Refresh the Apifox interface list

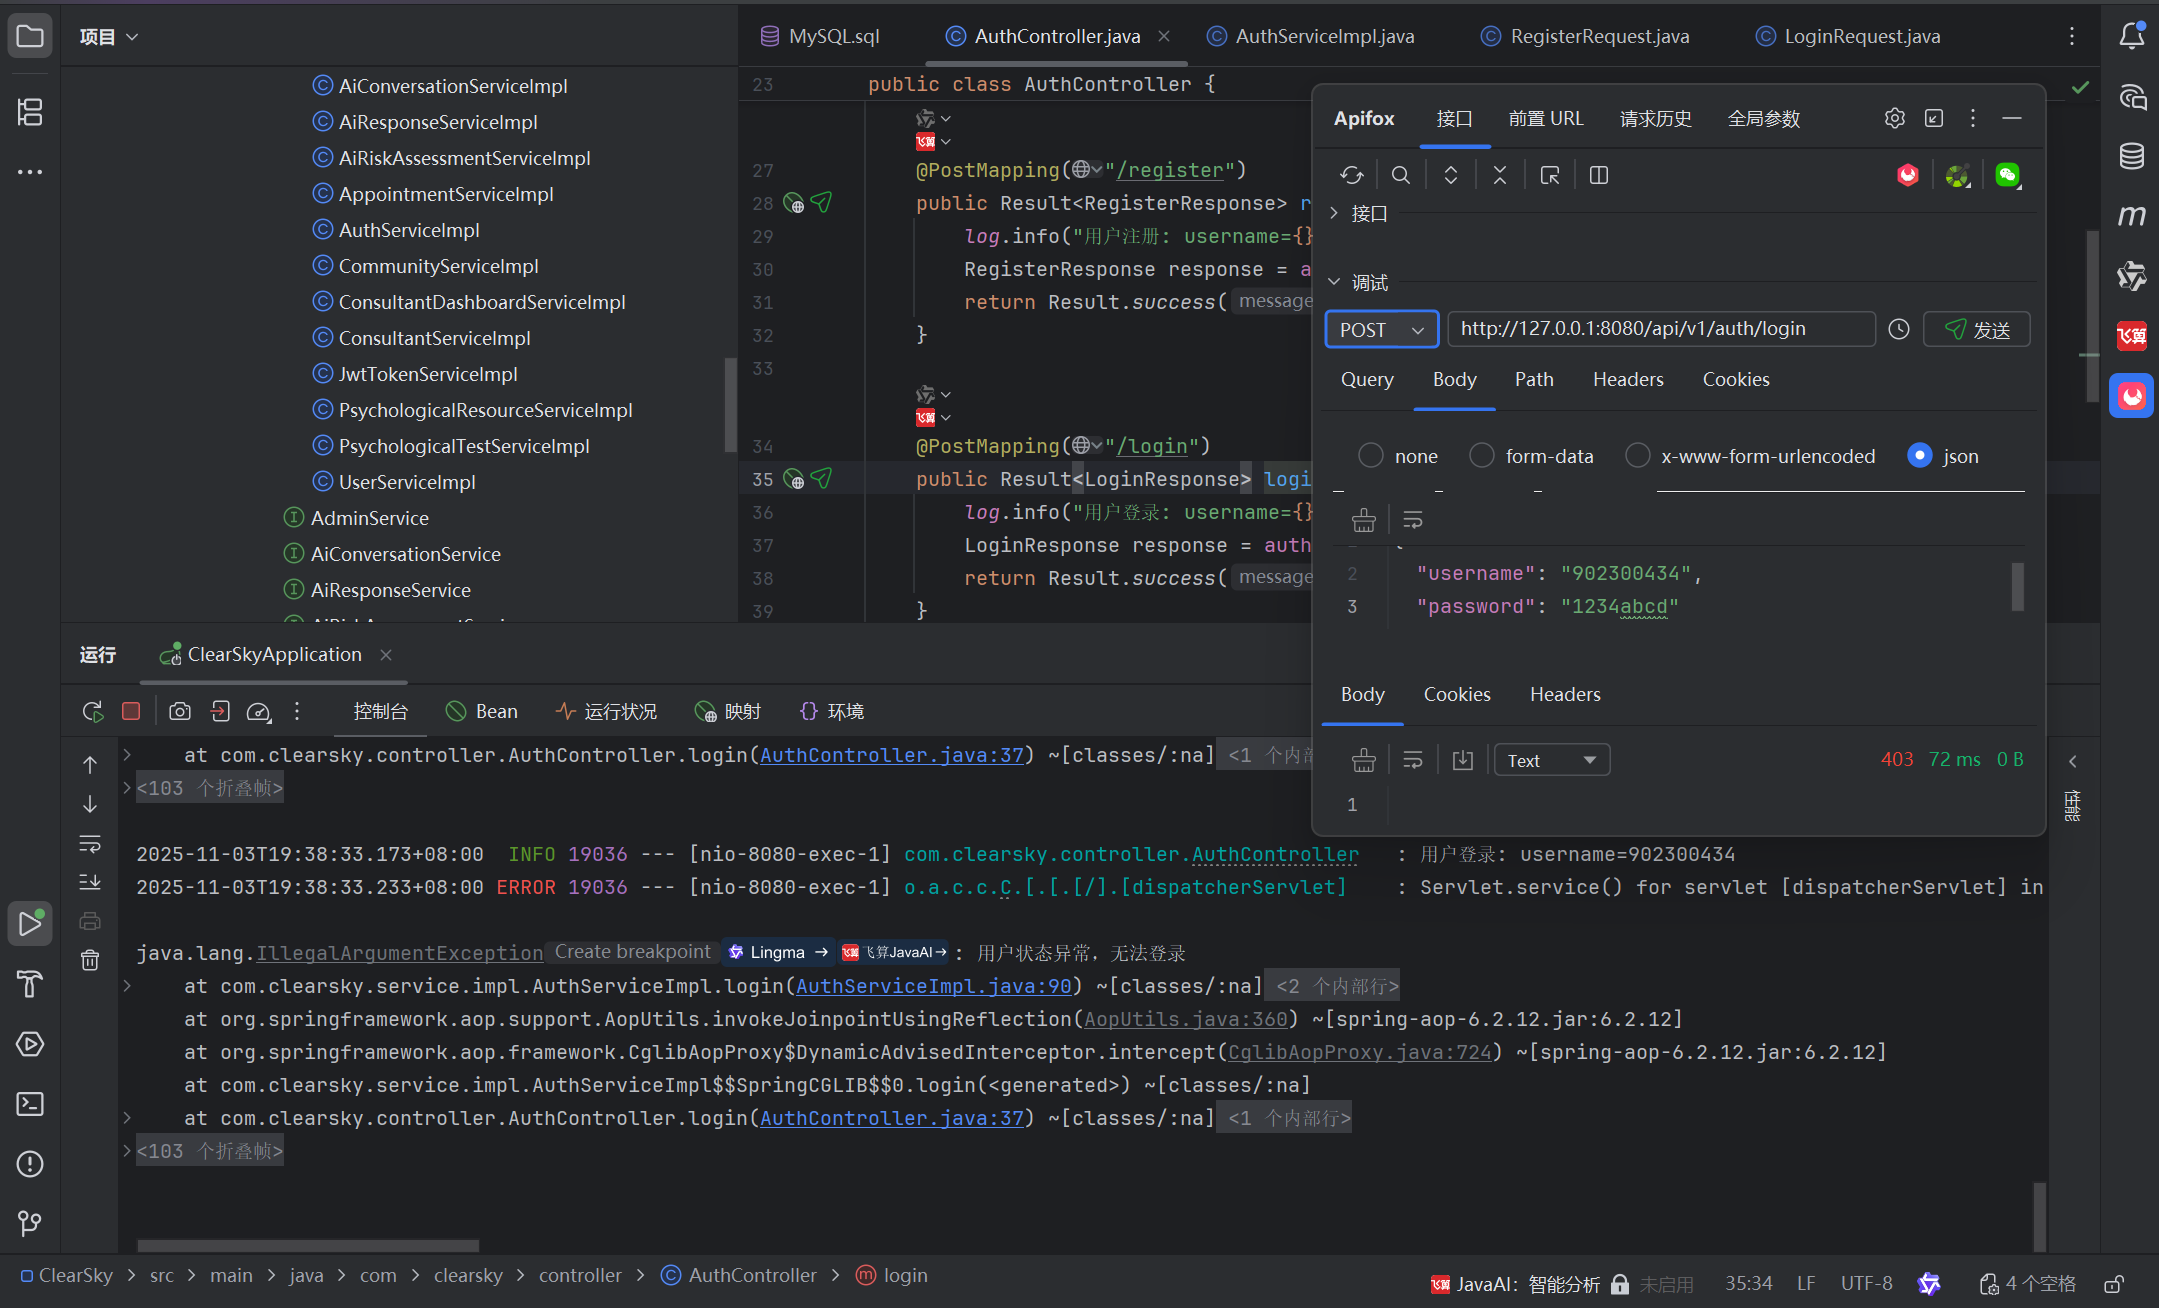[1352, 175]
